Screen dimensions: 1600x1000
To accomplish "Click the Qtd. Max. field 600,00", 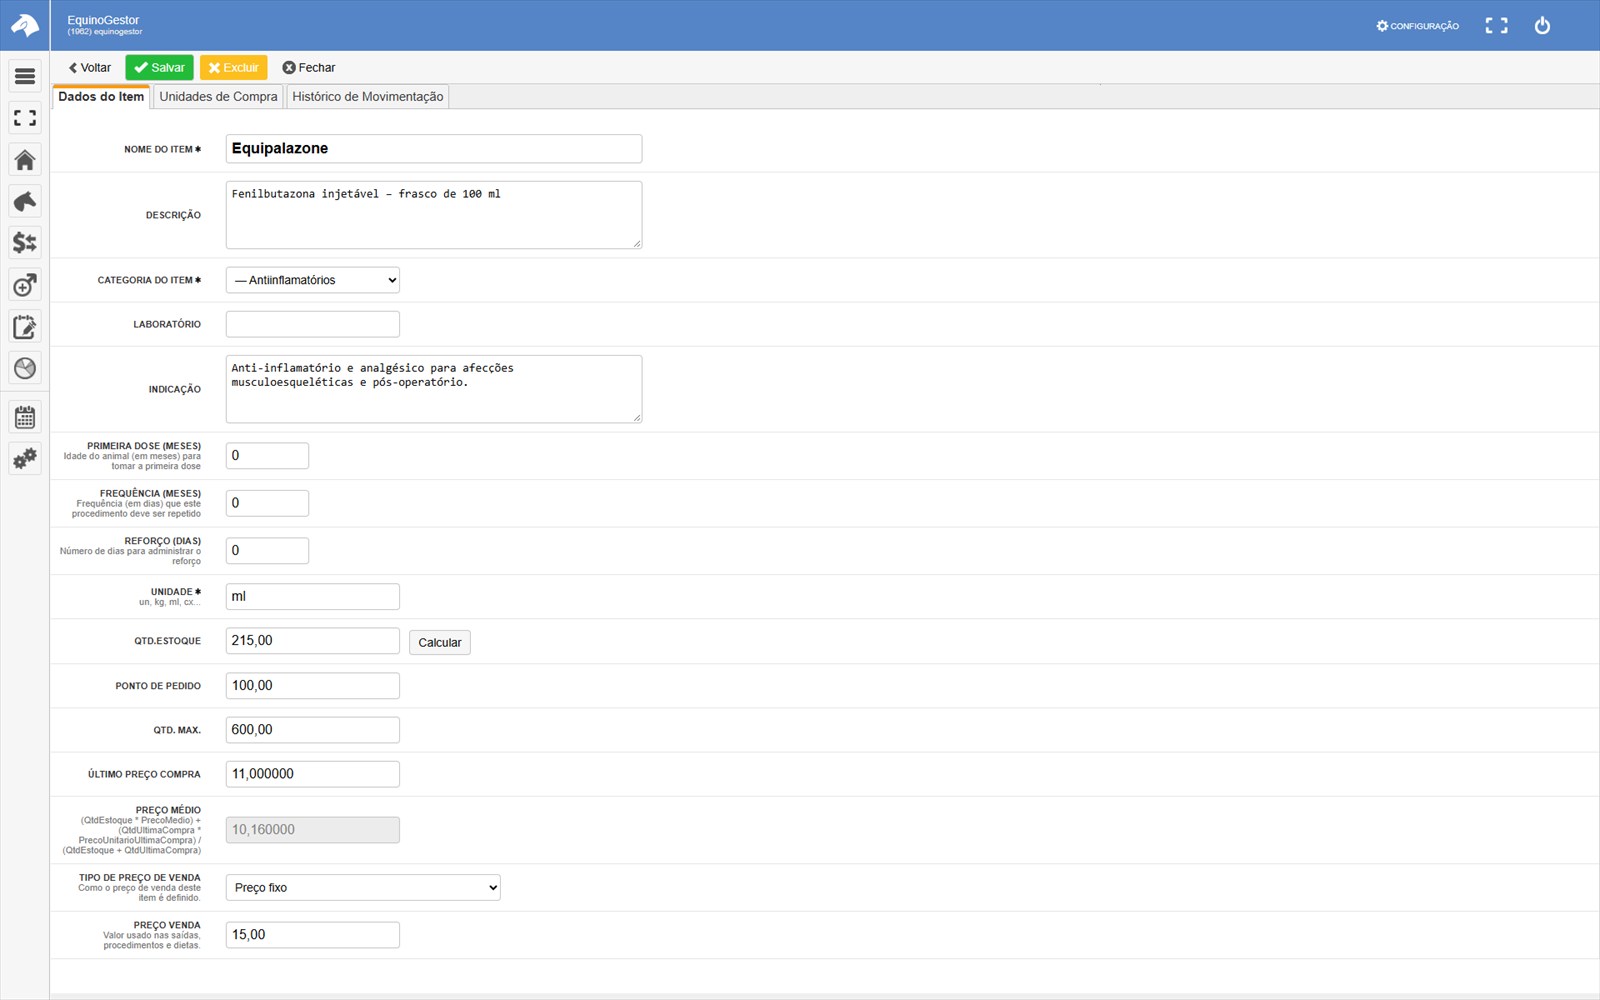I will pyautogui.click(x=313, y=730).
